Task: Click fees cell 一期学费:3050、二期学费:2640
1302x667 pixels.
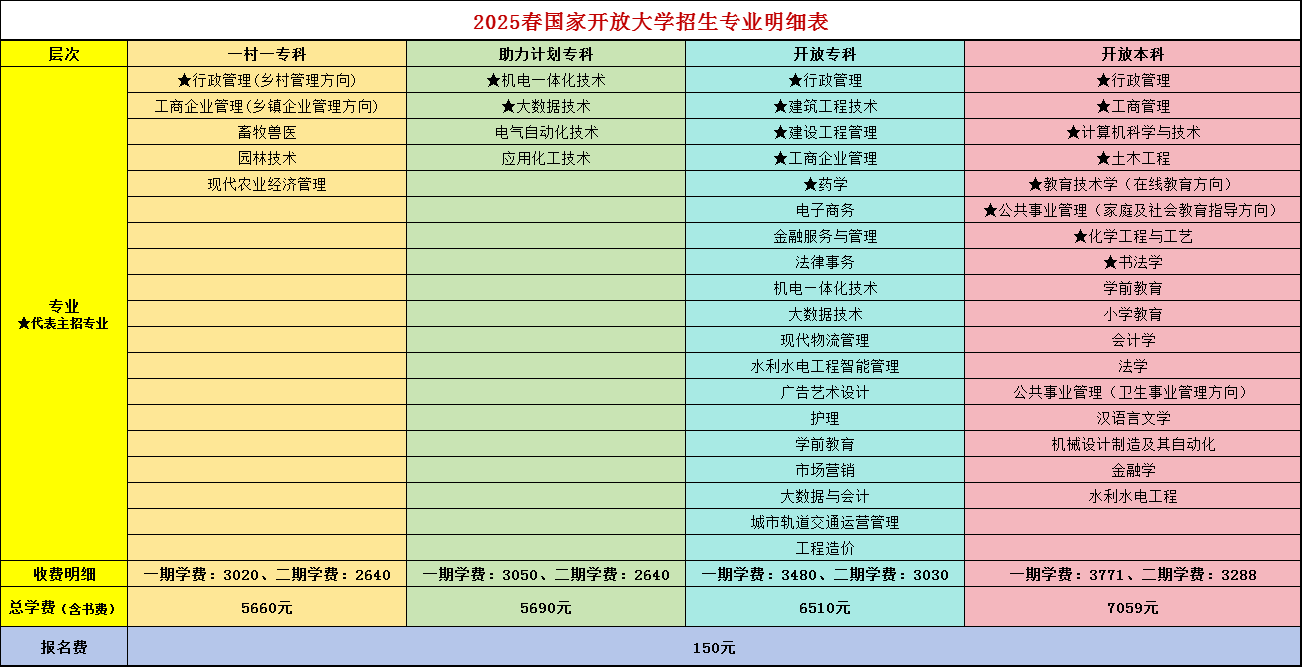Action: coord(546,574)
